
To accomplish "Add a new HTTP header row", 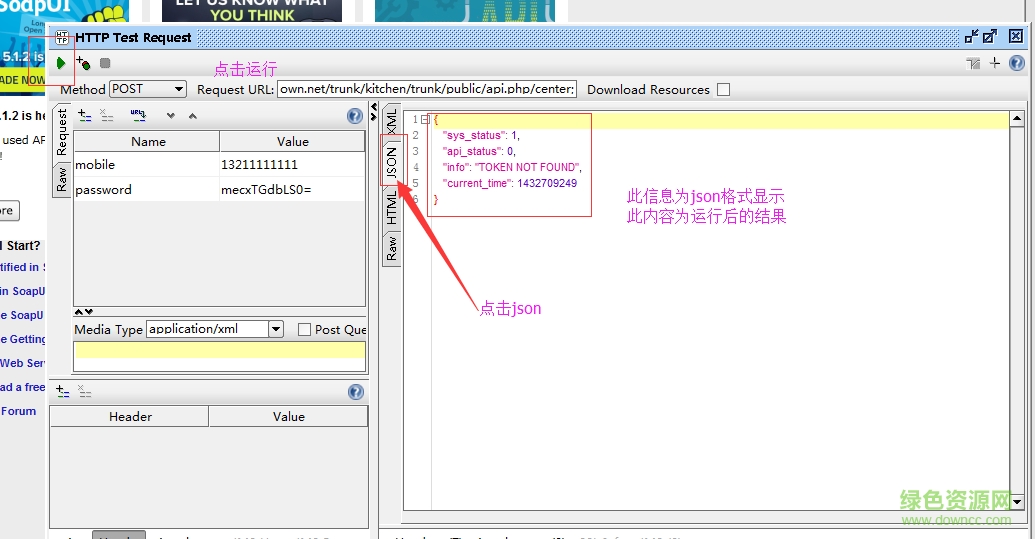I will tap(63, 391).
